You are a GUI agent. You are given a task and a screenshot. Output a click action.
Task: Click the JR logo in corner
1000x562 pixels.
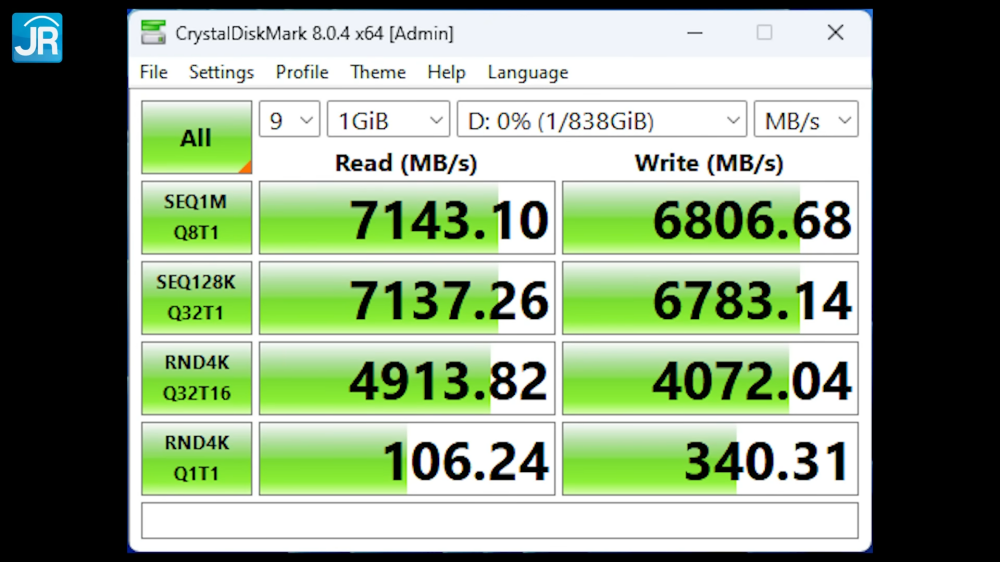37,38
